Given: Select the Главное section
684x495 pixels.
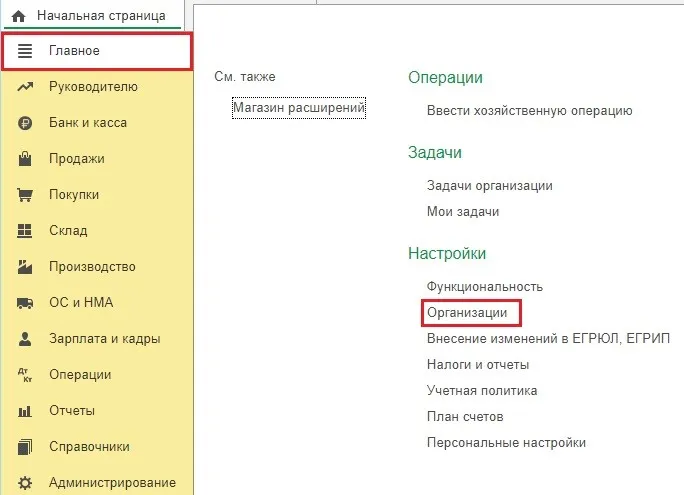Looking at the screenshot, I should click(x=97, y=51).
